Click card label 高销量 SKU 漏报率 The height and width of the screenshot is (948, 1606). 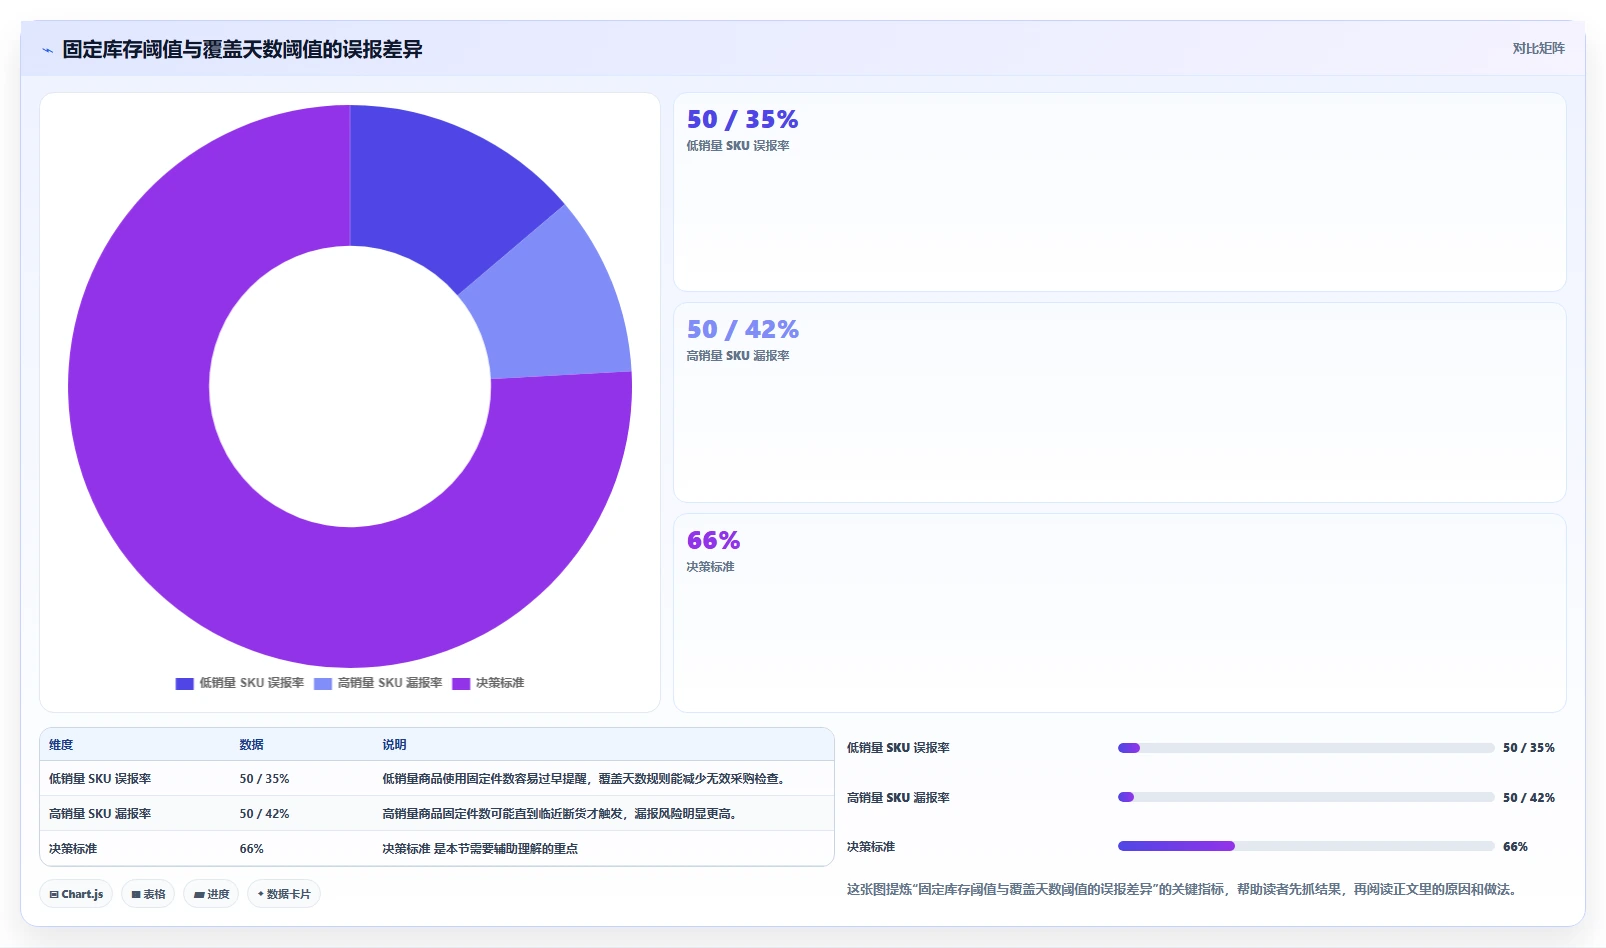(738, 356)
